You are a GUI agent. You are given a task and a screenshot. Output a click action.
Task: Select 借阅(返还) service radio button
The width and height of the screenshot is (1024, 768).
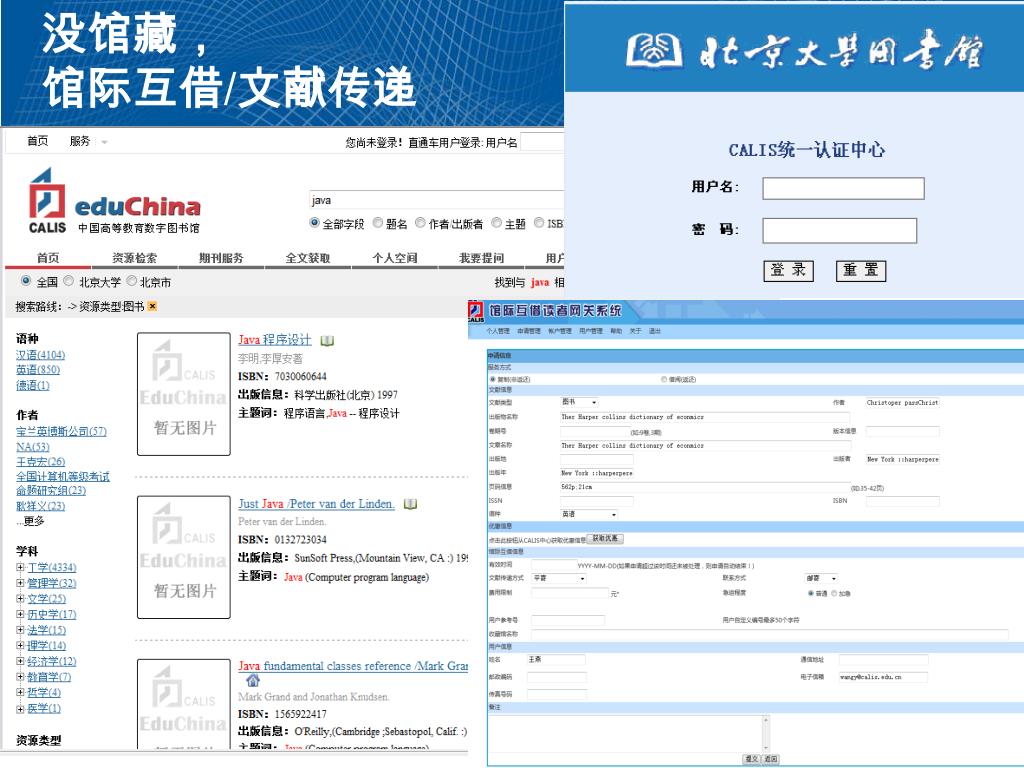(x=664, y=379)
